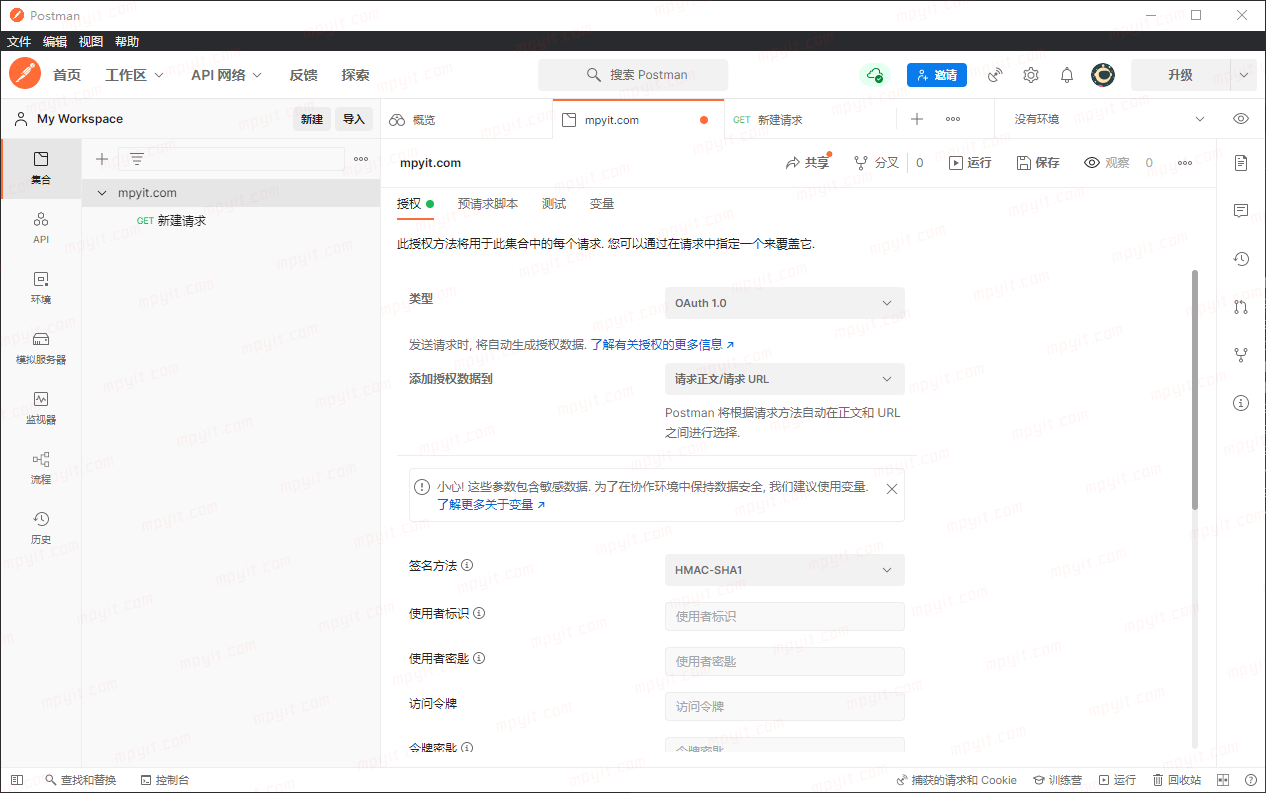Dismiss the 小心 warning banner
1266x793 pixels.
point(892,489)
